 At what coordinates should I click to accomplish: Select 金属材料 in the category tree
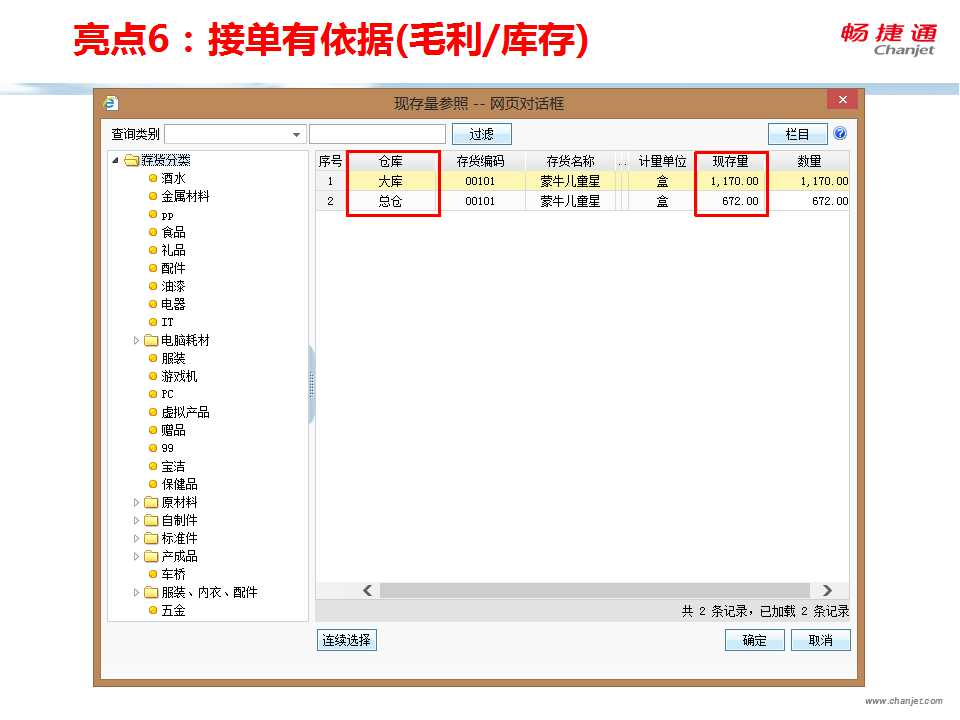pos(185,197)
